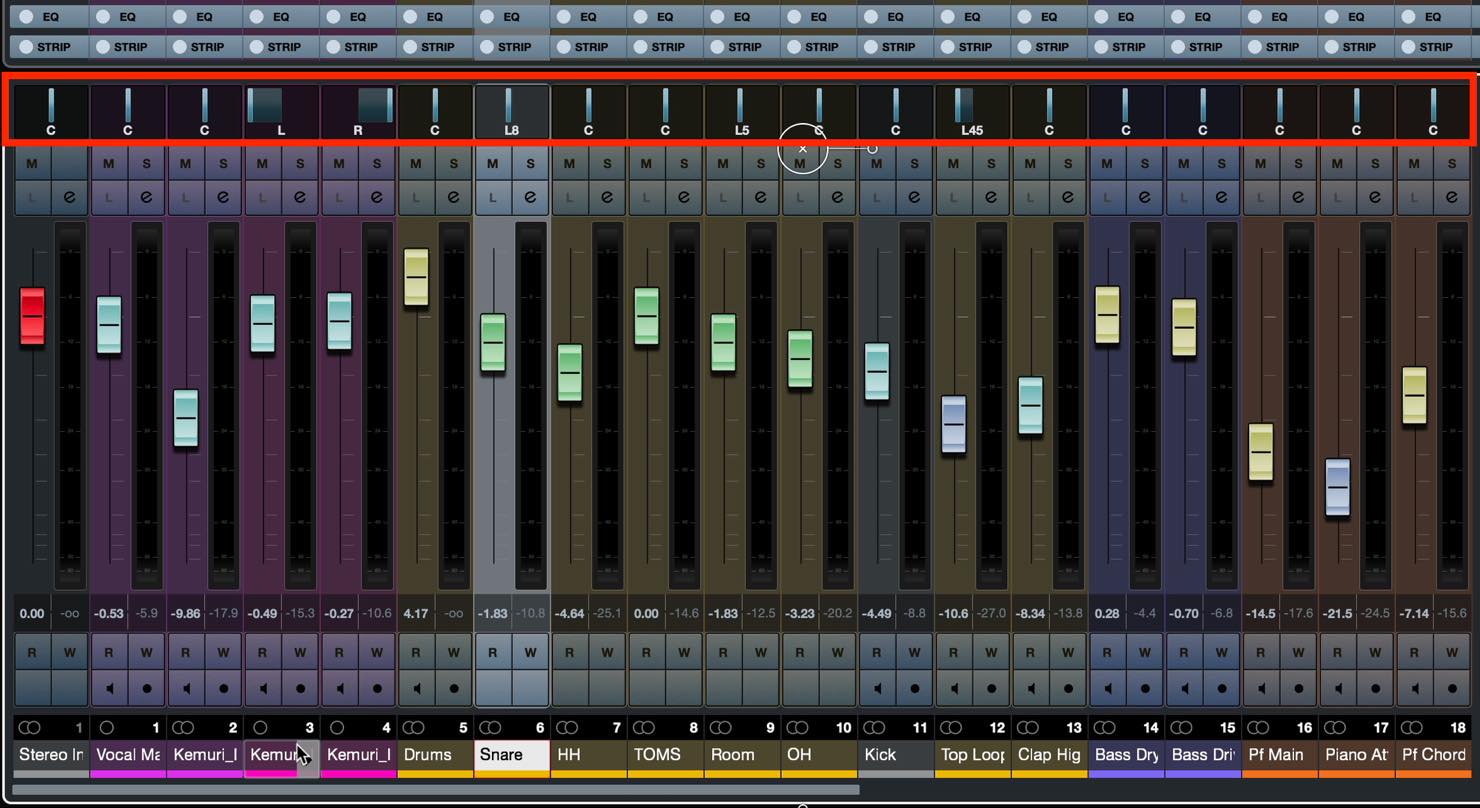Viewport: 1480px width, 808px height.
Task: Expand the EQ rack on Pf Chord channel
Action: point(1433,17)
